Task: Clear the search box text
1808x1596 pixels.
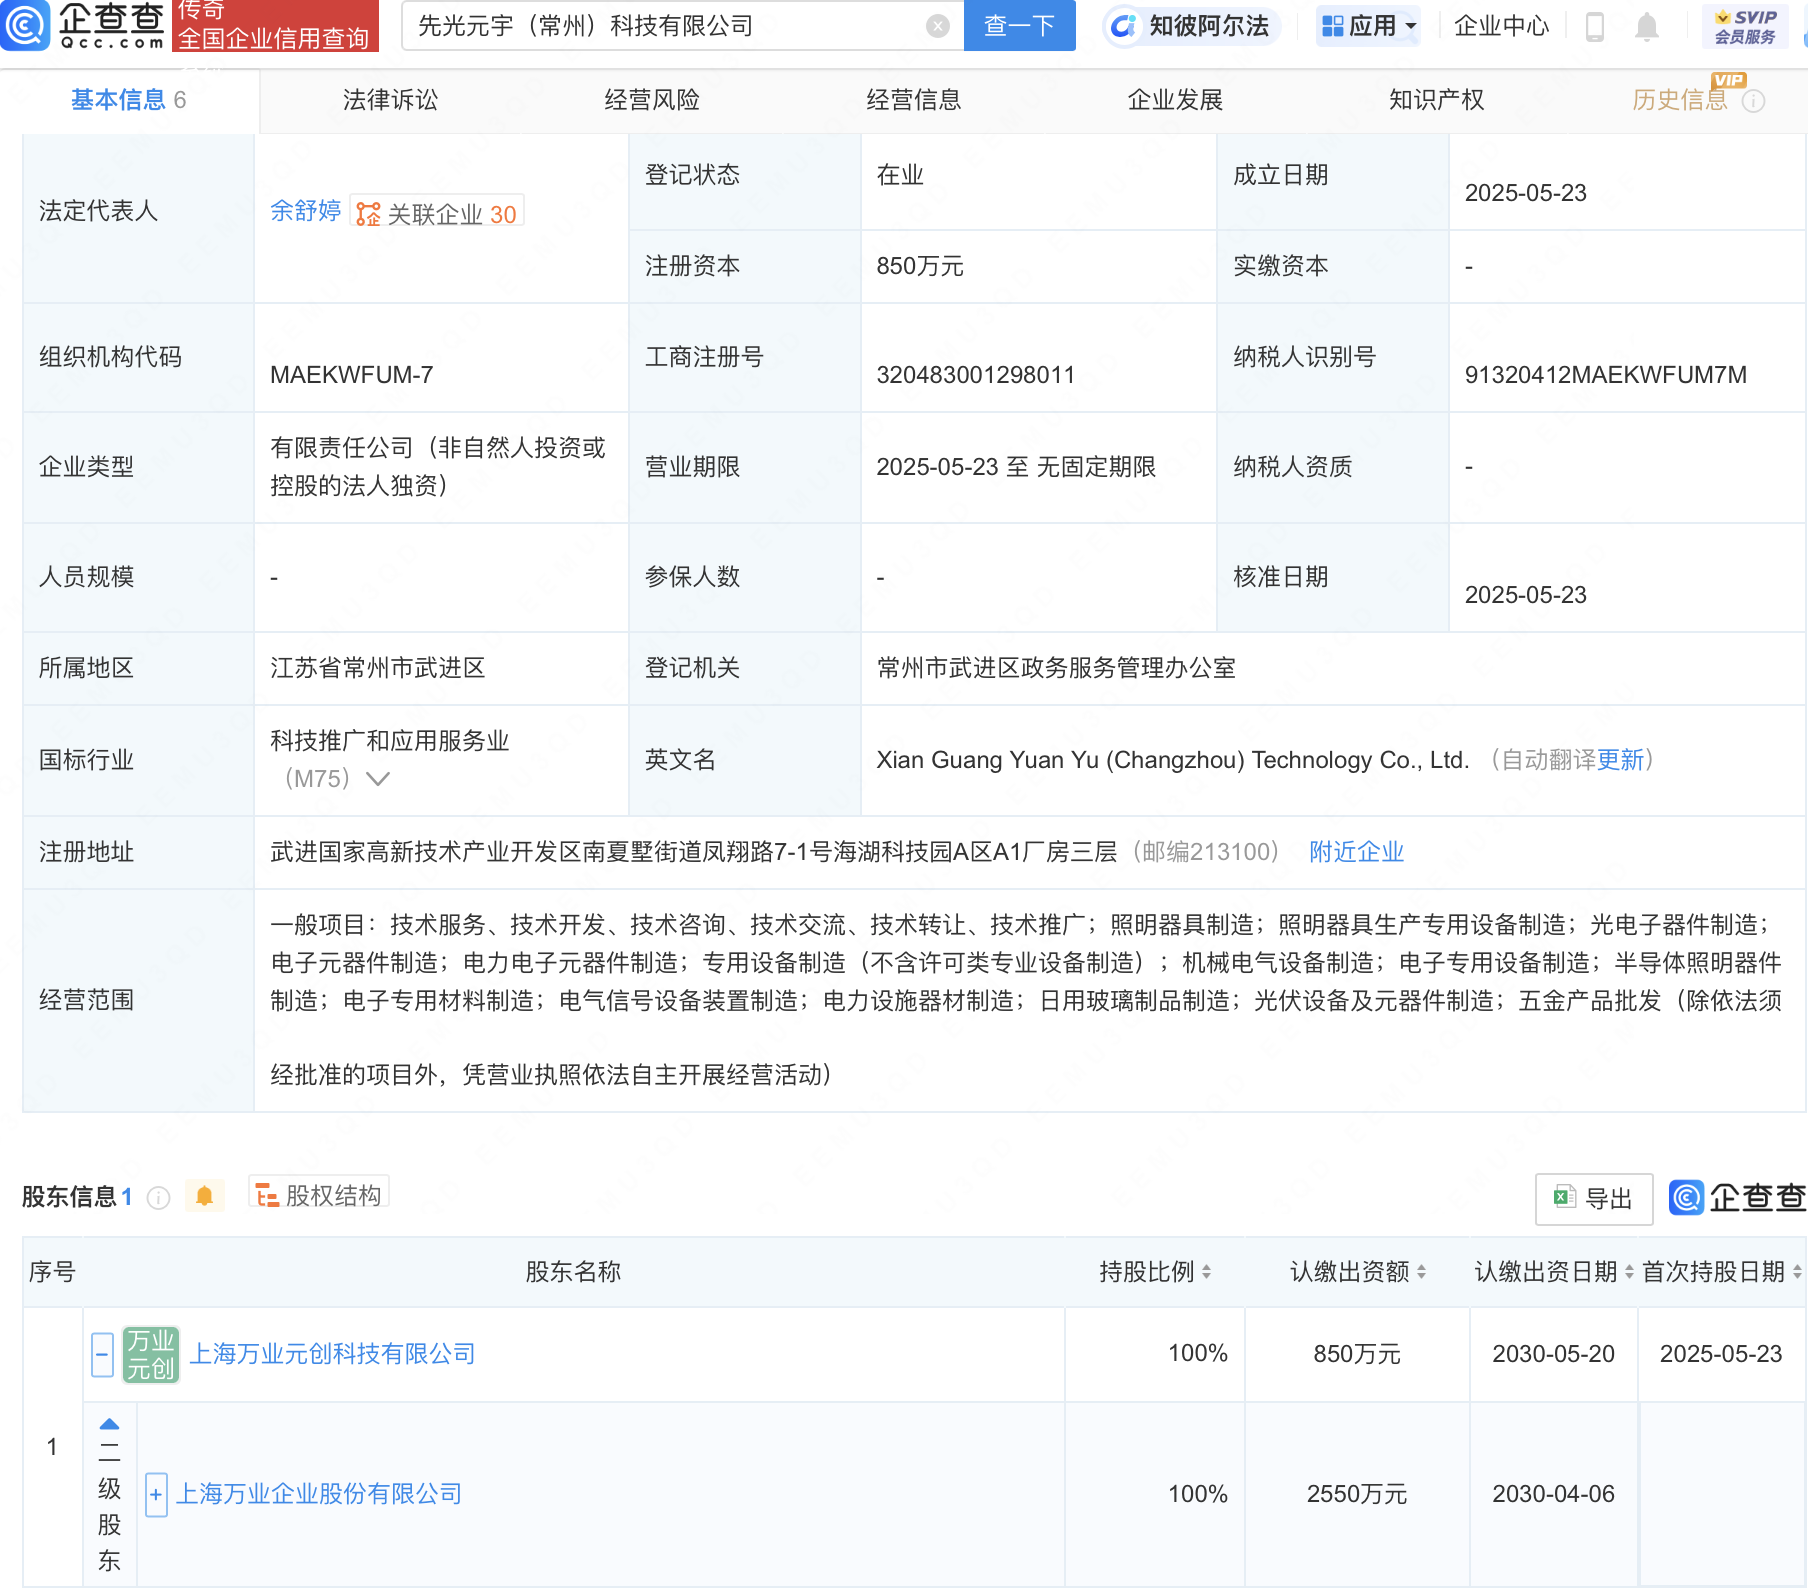Action: [937, 26]
